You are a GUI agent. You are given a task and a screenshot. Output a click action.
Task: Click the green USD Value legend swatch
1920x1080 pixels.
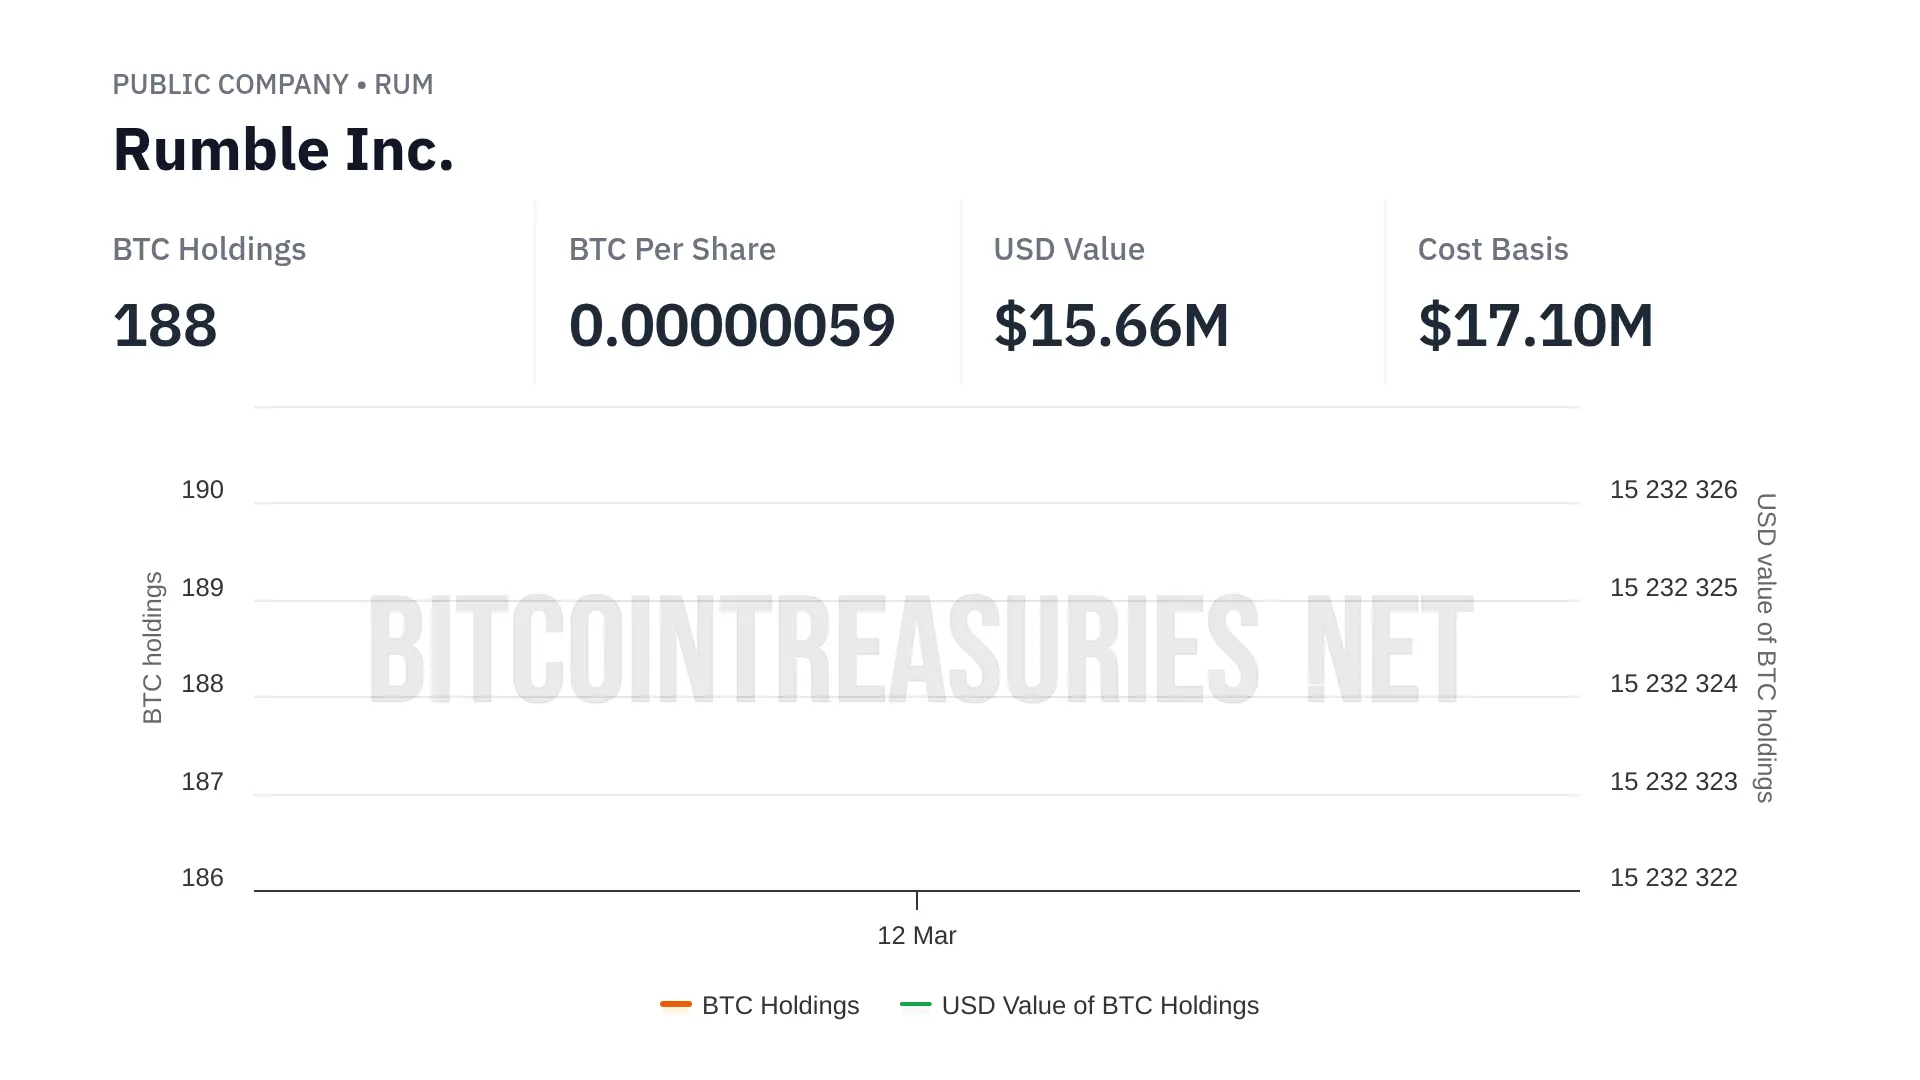click(915, 1004)
